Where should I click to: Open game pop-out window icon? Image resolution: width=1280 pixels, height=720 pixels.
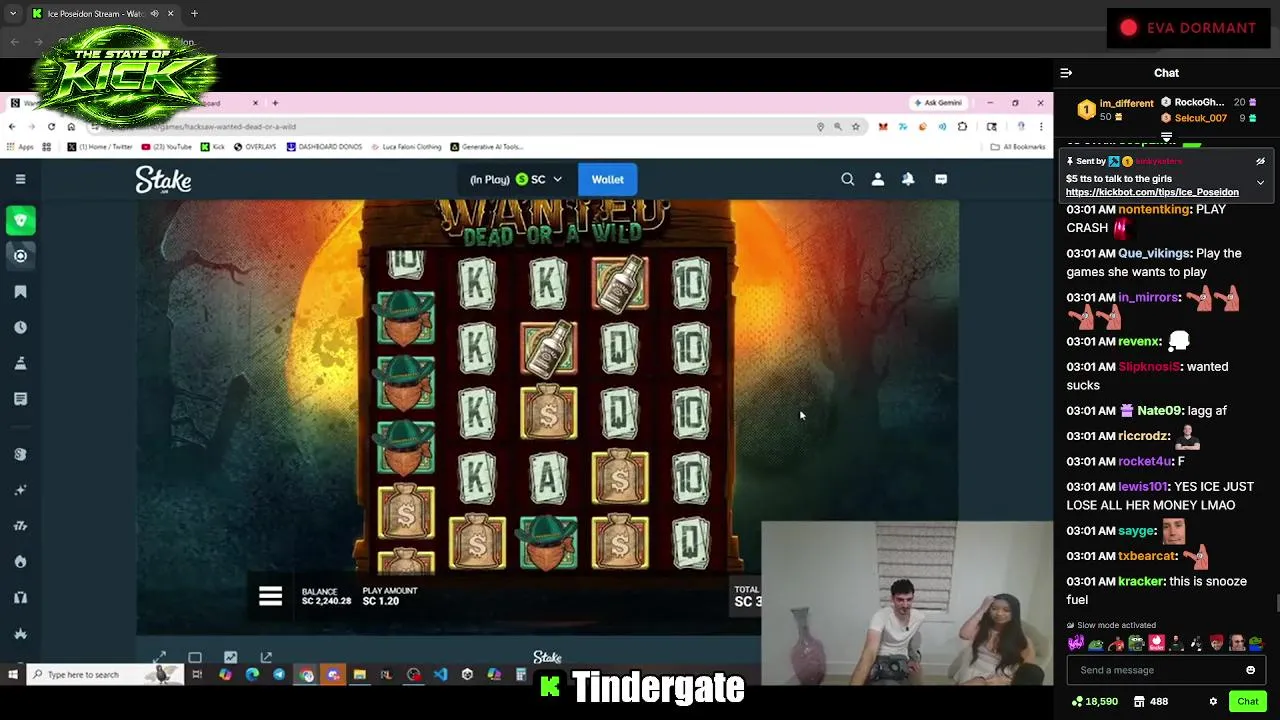[266, 657]
